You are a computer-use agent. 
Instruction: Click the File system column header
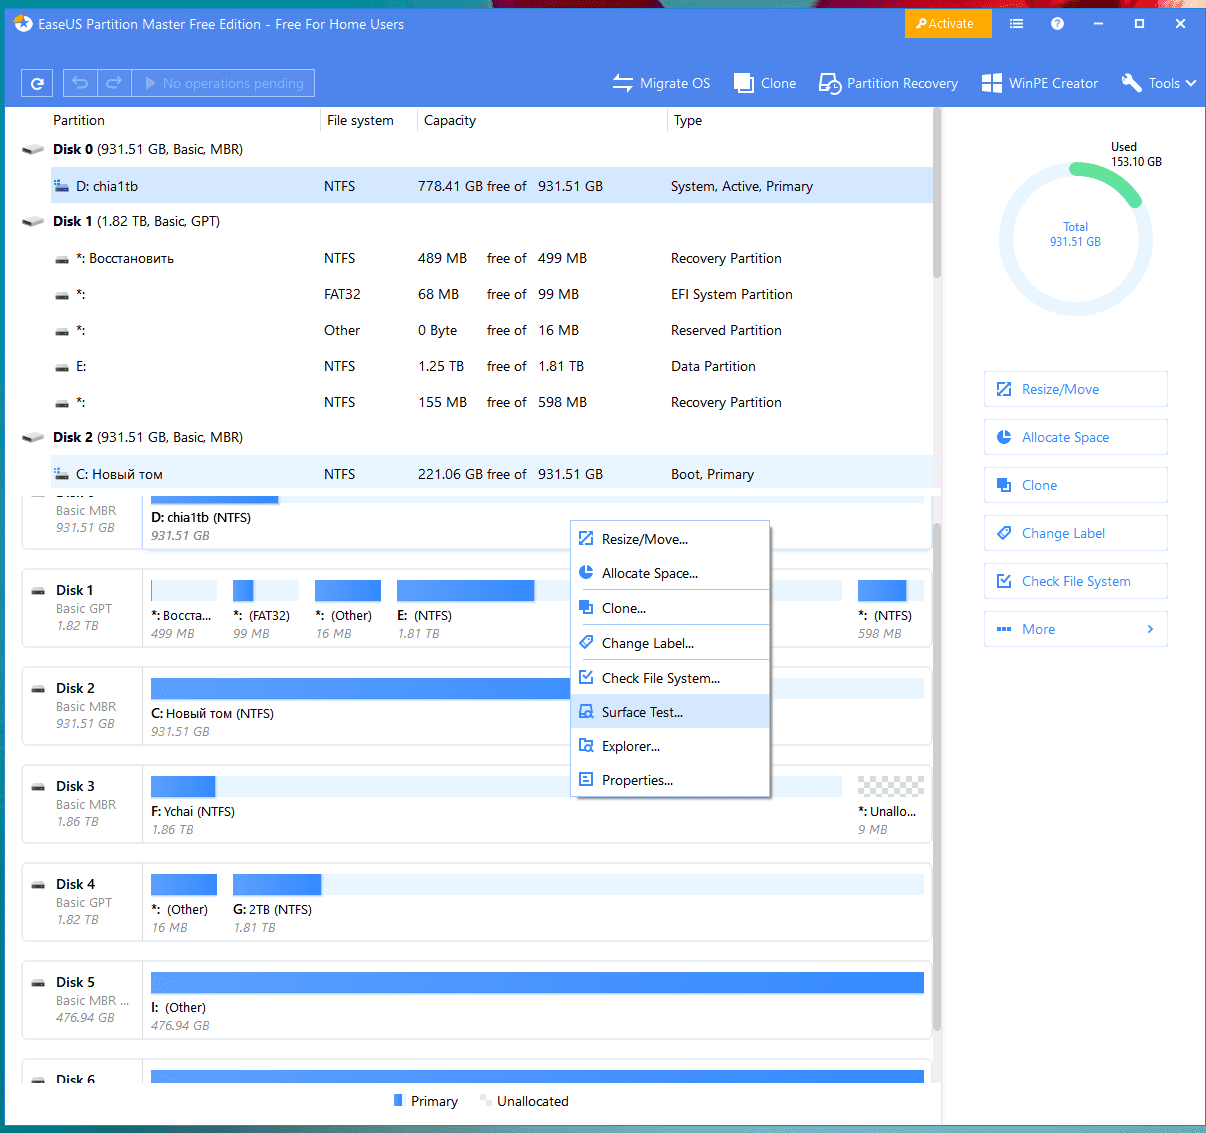360,120
